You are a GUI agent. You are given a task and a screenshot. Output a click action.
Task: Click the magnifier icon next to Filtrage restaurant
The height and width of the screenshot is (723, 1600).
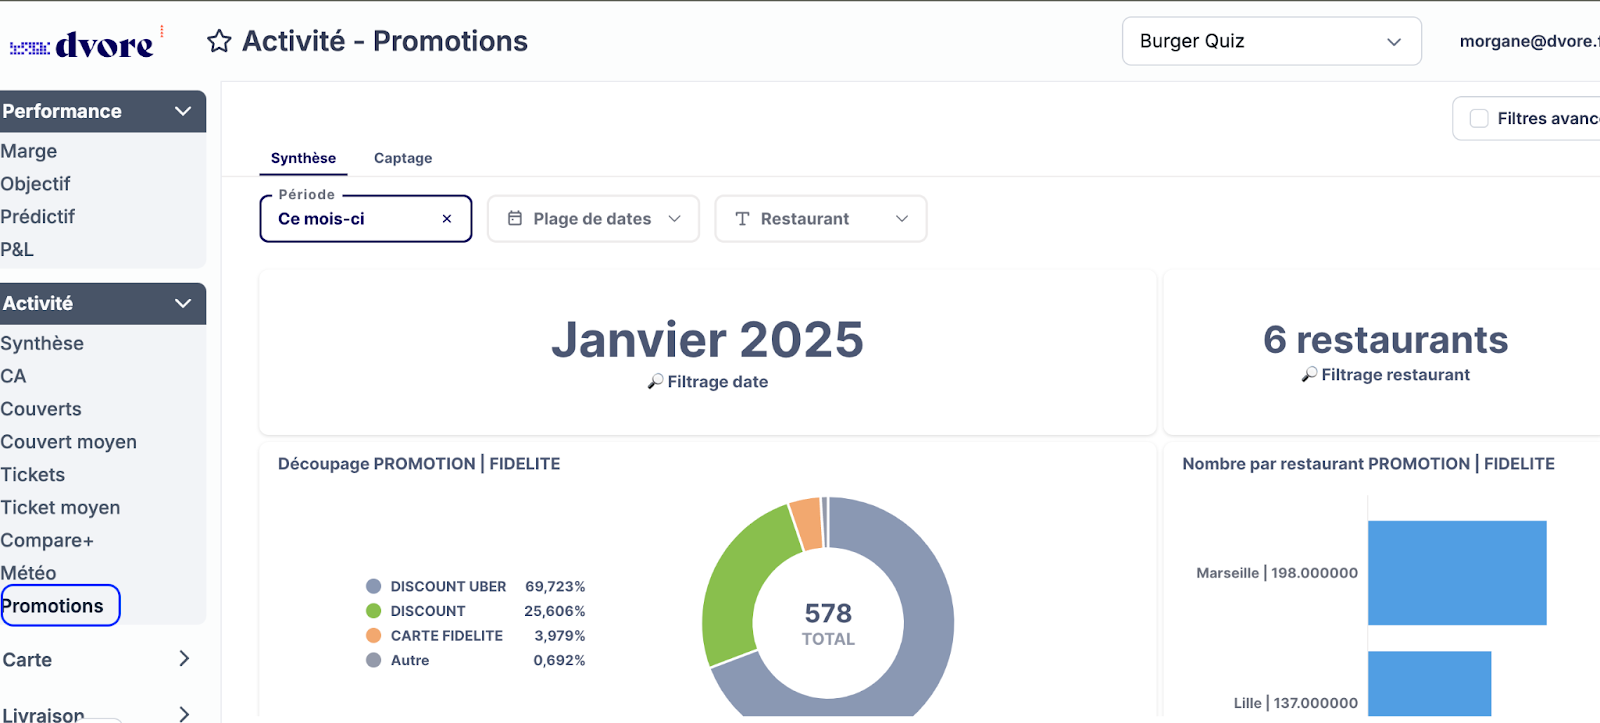(1309, 375)
